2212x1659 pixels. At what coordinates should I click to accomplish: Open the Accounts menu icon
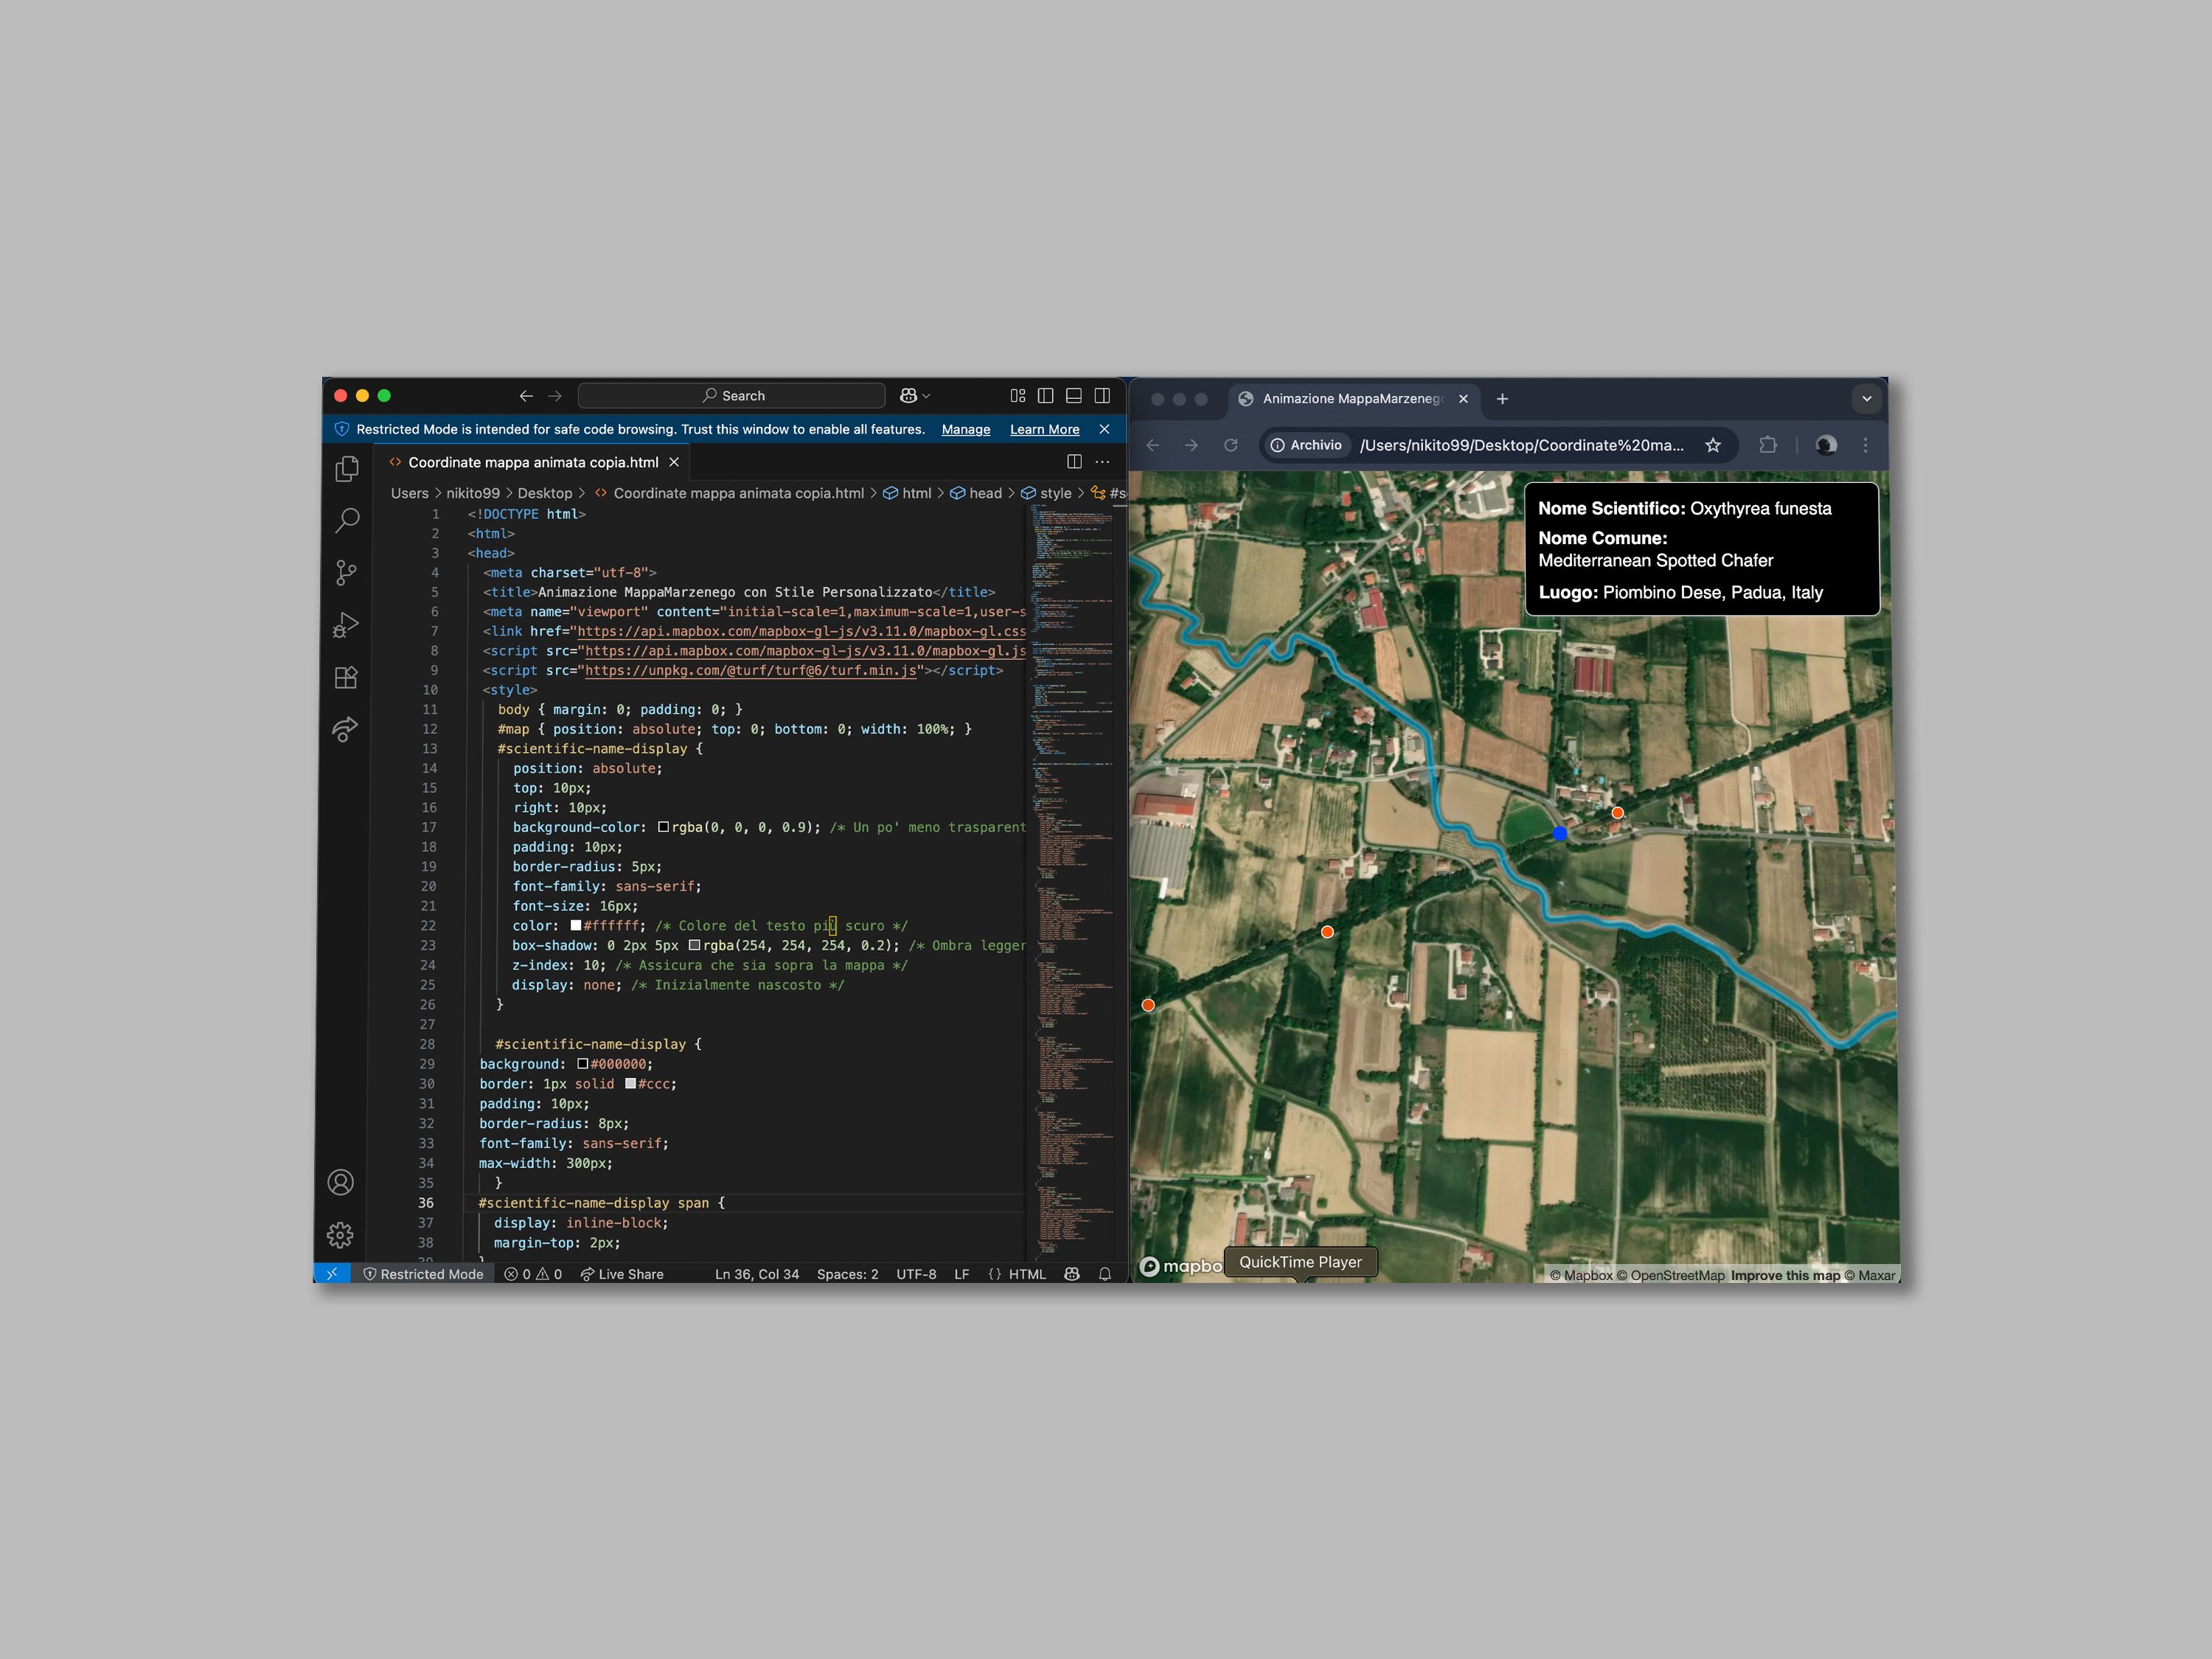click(340, 1183)
